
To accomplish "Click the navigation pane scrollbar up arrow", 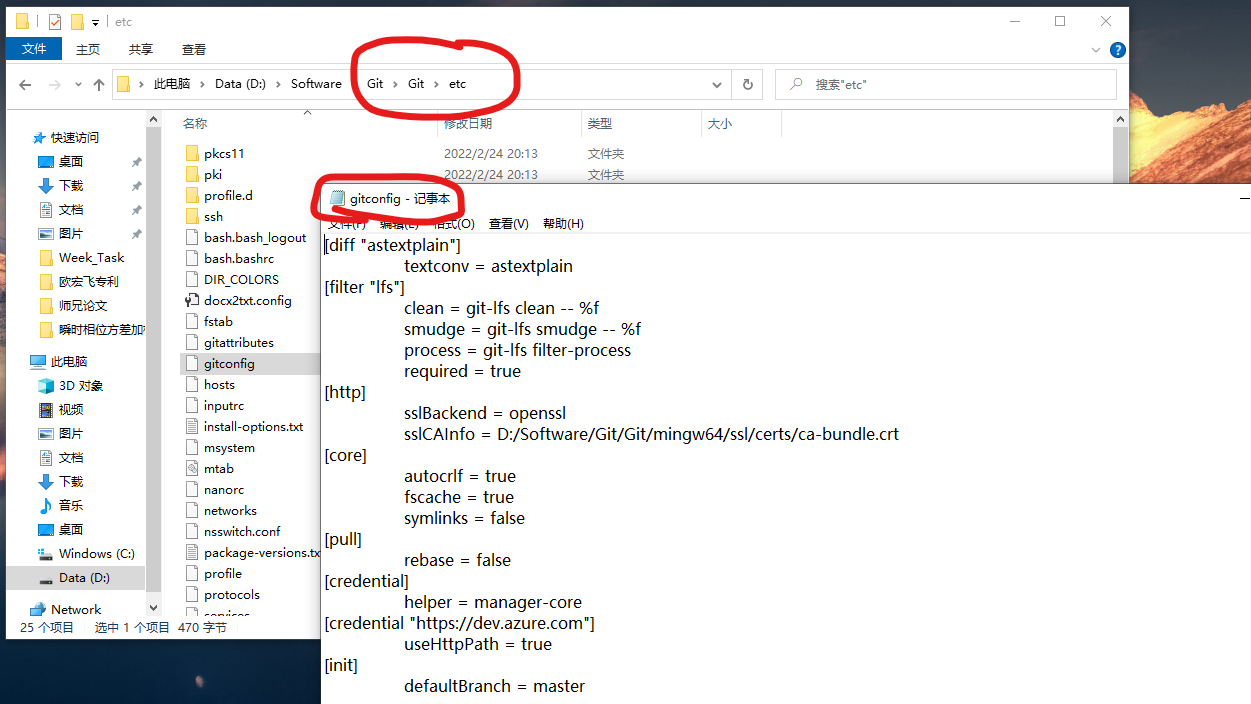I will pos(153,119).
